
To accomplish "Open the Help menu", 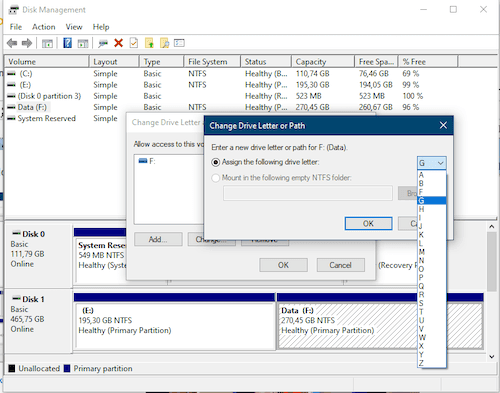I will click(101, 27).
